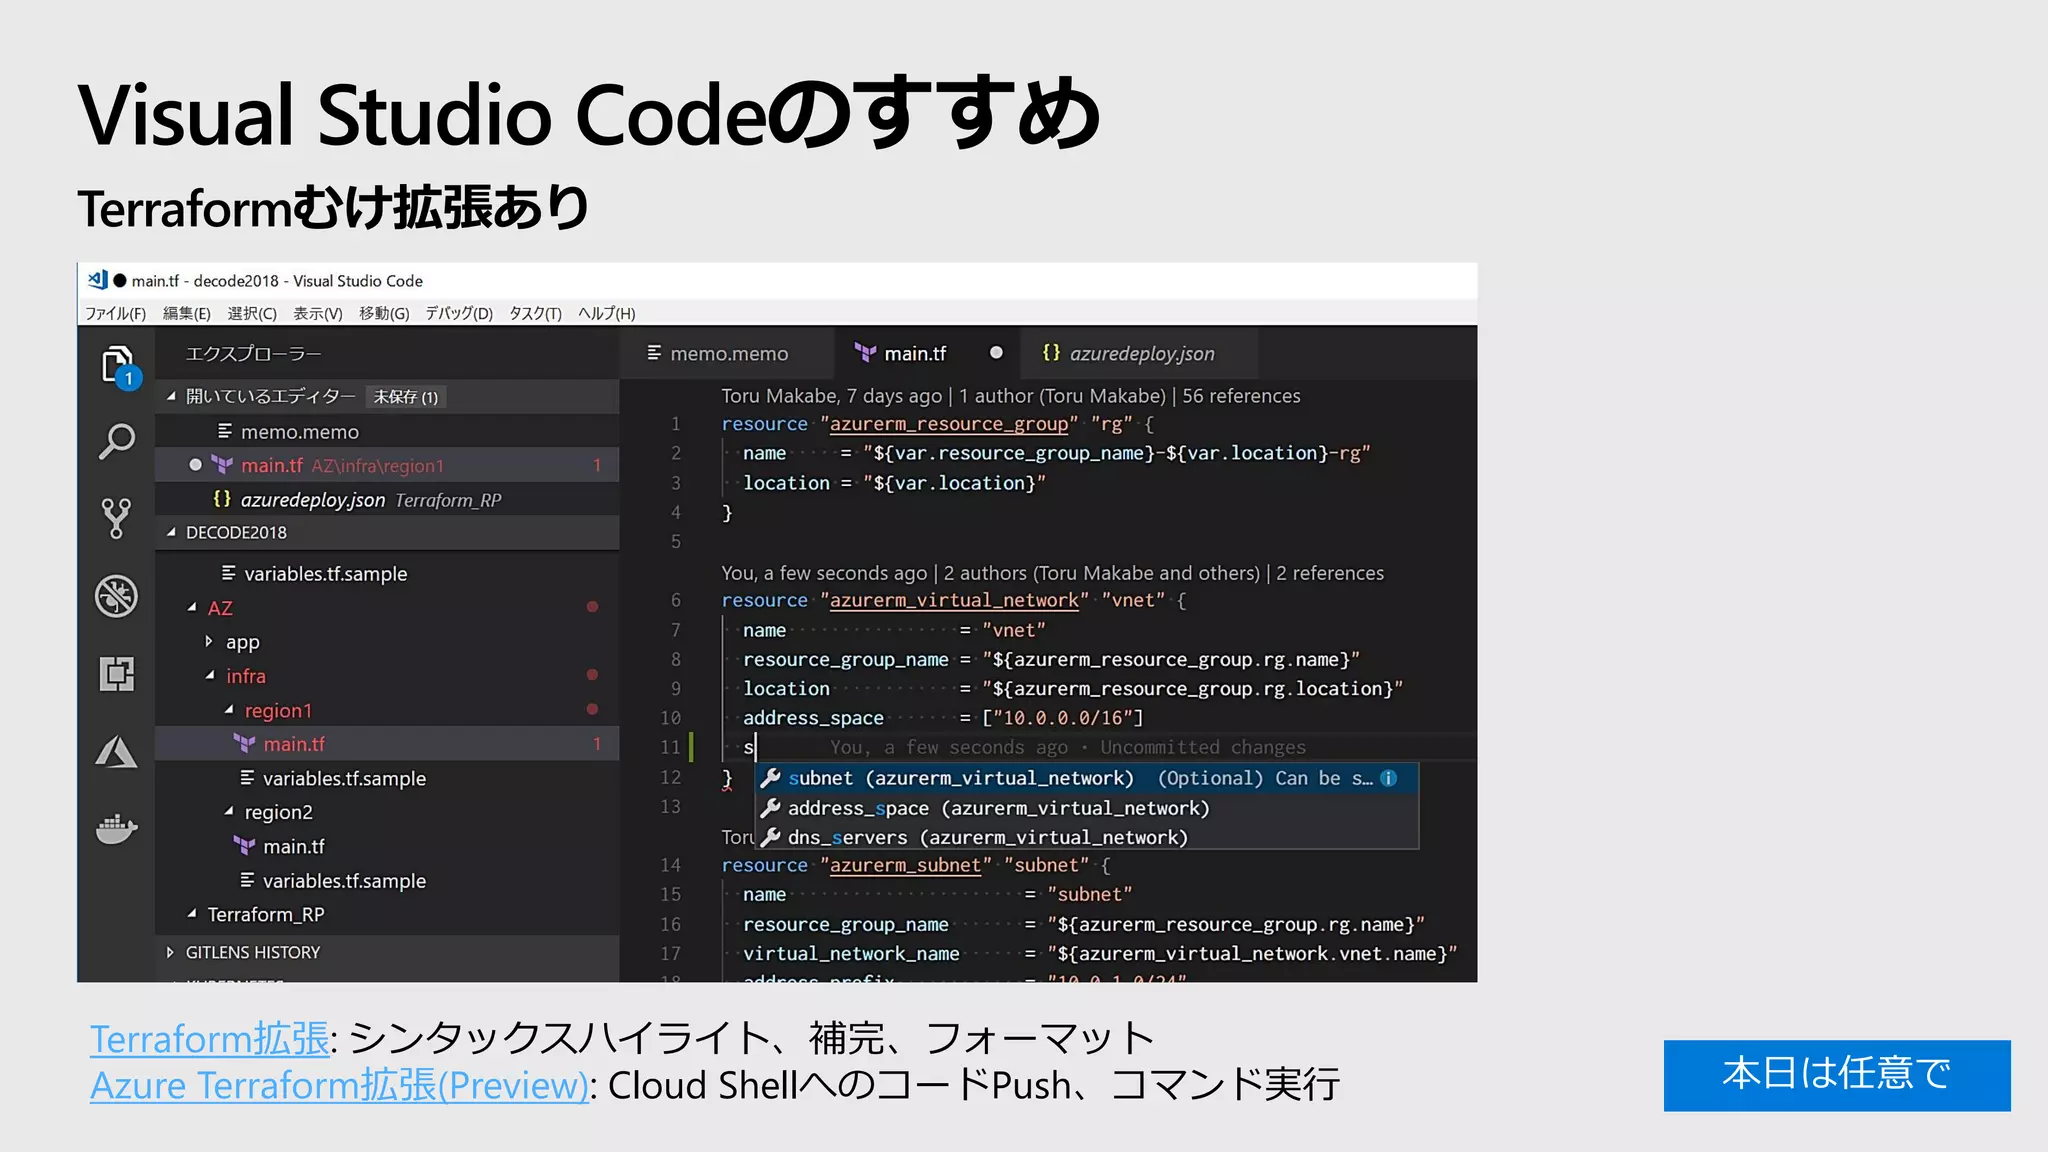Open the Explorer activity bar icon
This screenshot has height=1152, width=2048.
(x=118, y=365)
